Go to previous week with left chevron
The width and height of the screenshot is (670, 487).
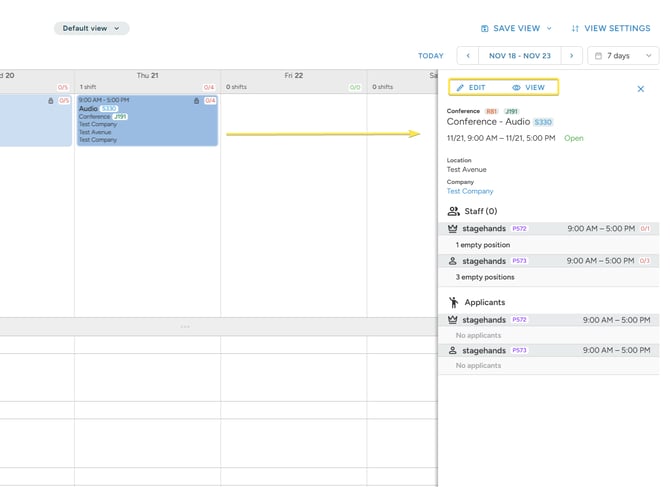click(x=468, y=56)
